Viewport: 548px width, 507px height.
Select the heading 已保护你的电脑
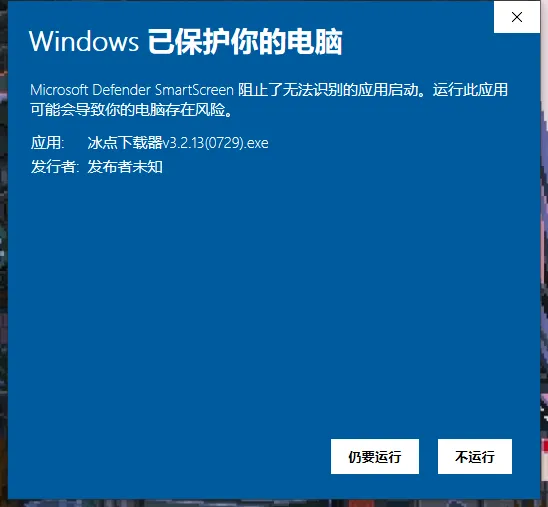245,42
